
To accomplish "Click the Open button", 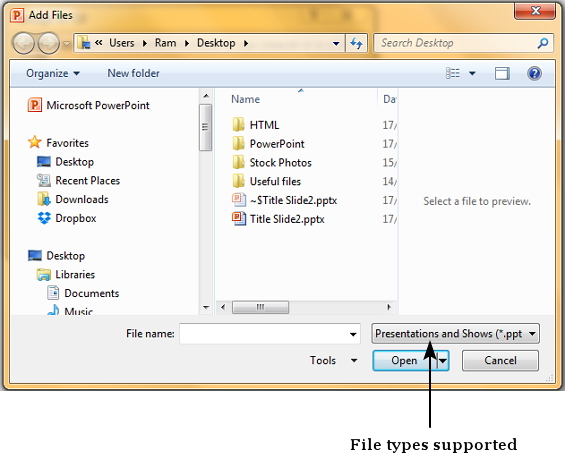I will pyautogui.click(x=404, y=360).
